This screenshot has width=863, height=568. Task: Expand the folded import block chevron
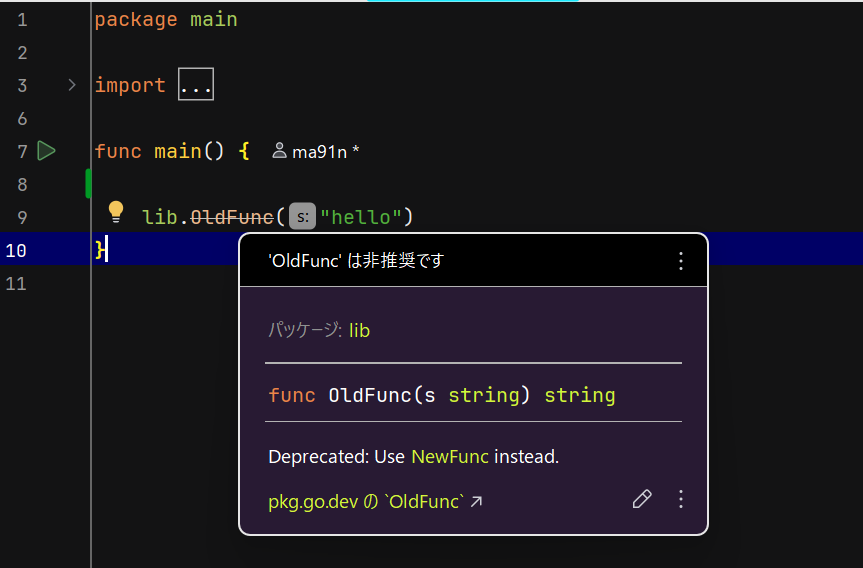(71, 85)
